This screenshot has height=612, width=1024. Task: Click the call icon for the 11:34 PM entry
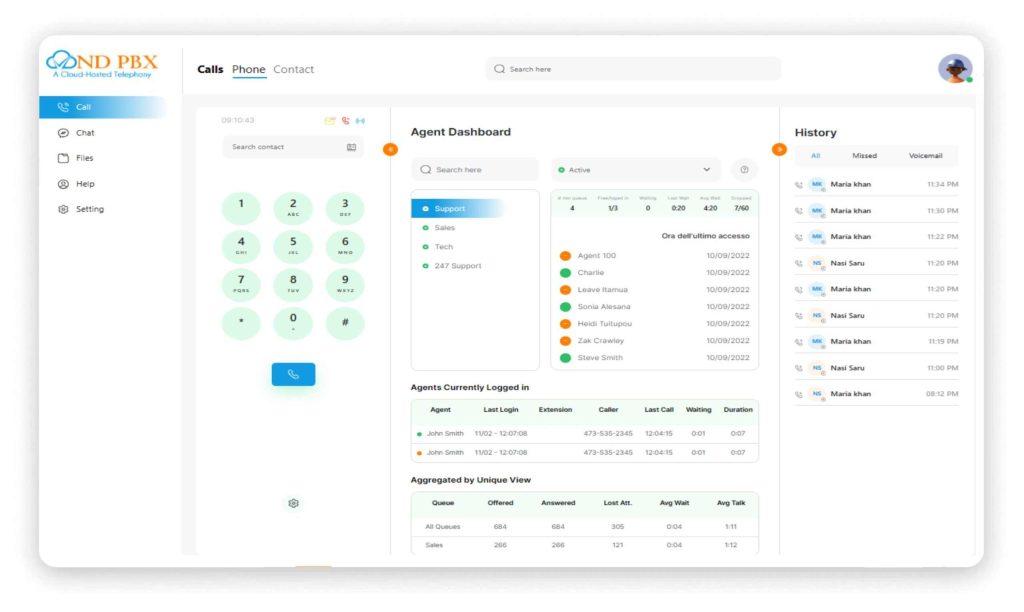(798, 185)
